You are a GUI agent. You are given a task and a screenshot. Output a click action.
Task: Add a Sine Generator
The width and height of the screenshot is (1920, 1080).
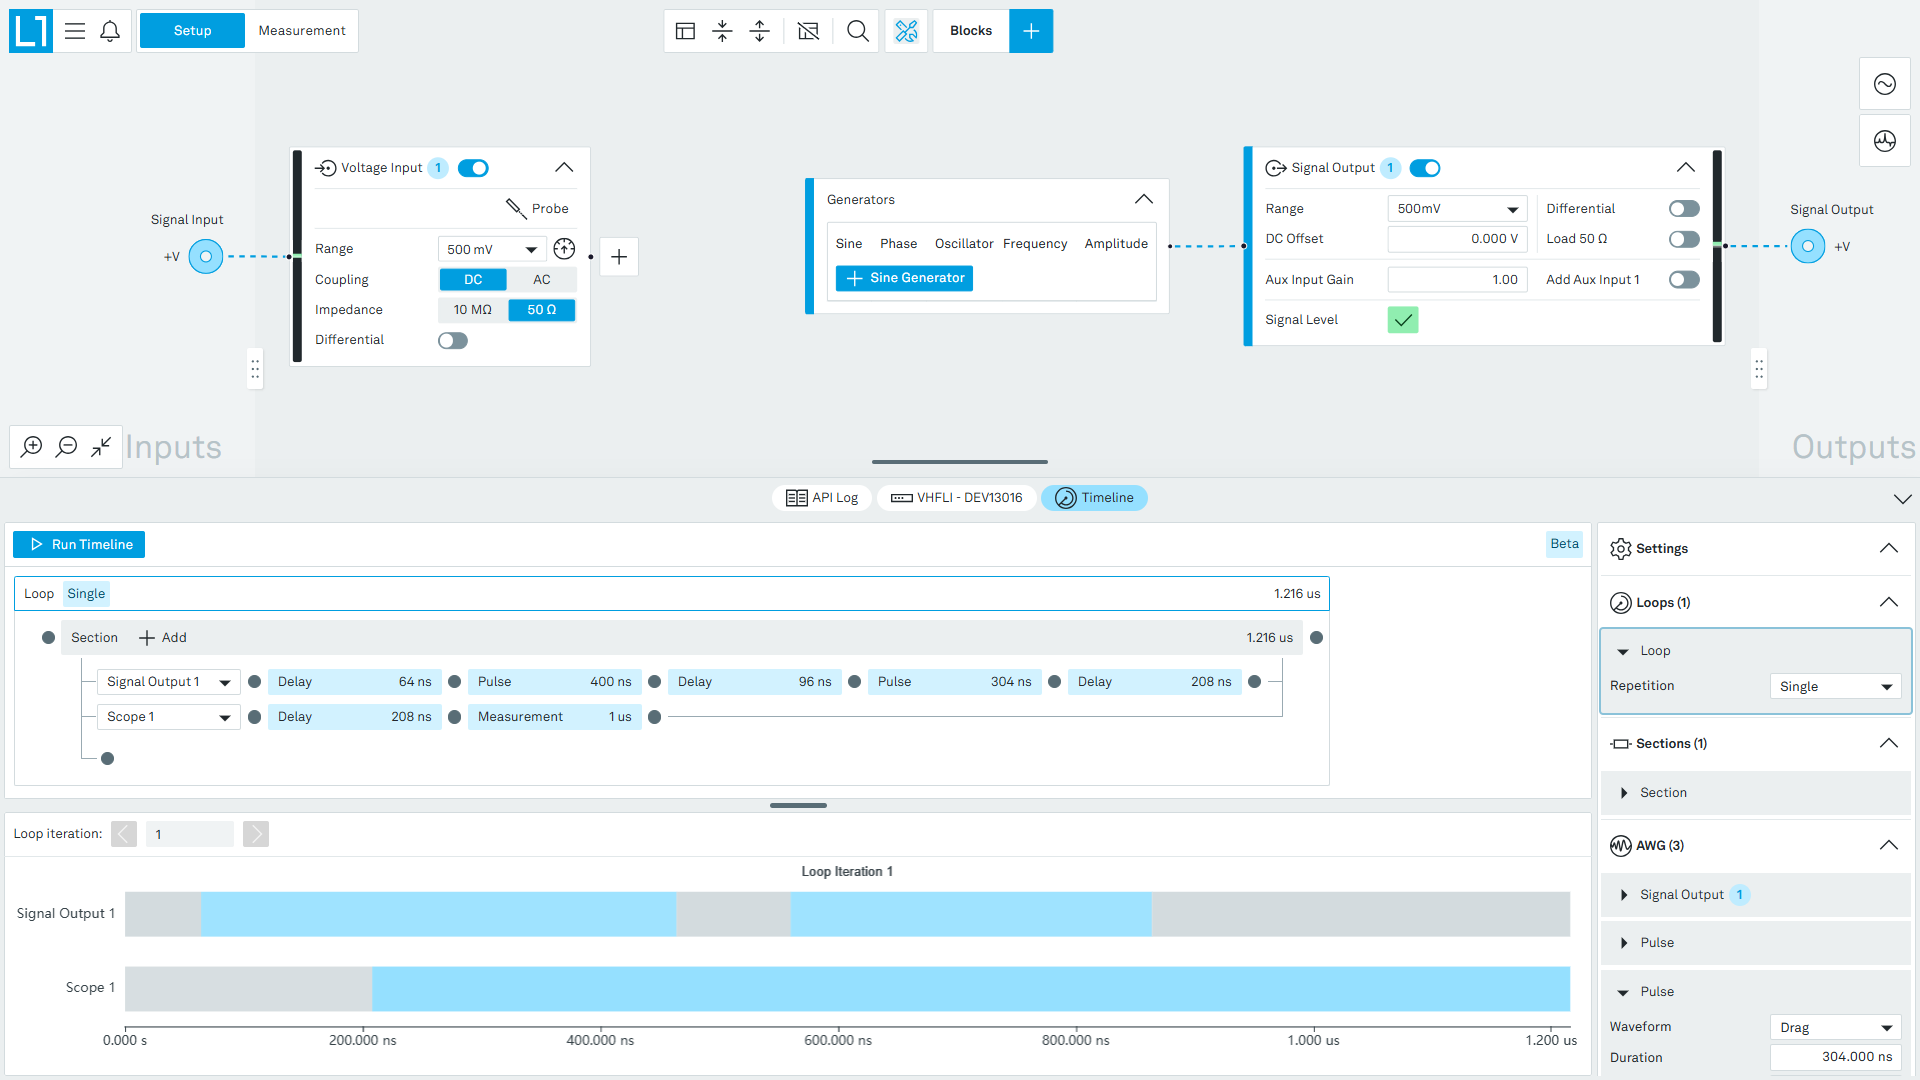point(905,278)
